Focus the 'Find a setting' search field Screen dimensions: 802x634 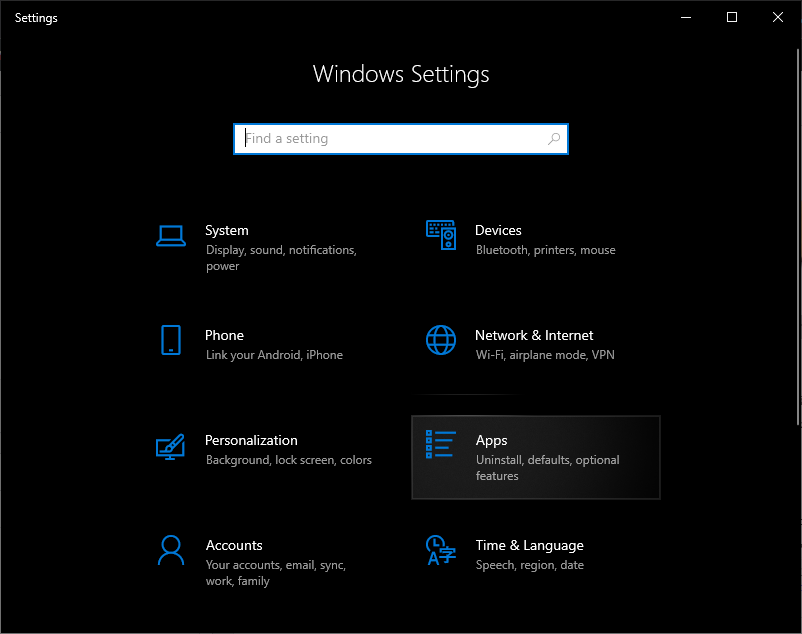(x=390, y=139)
